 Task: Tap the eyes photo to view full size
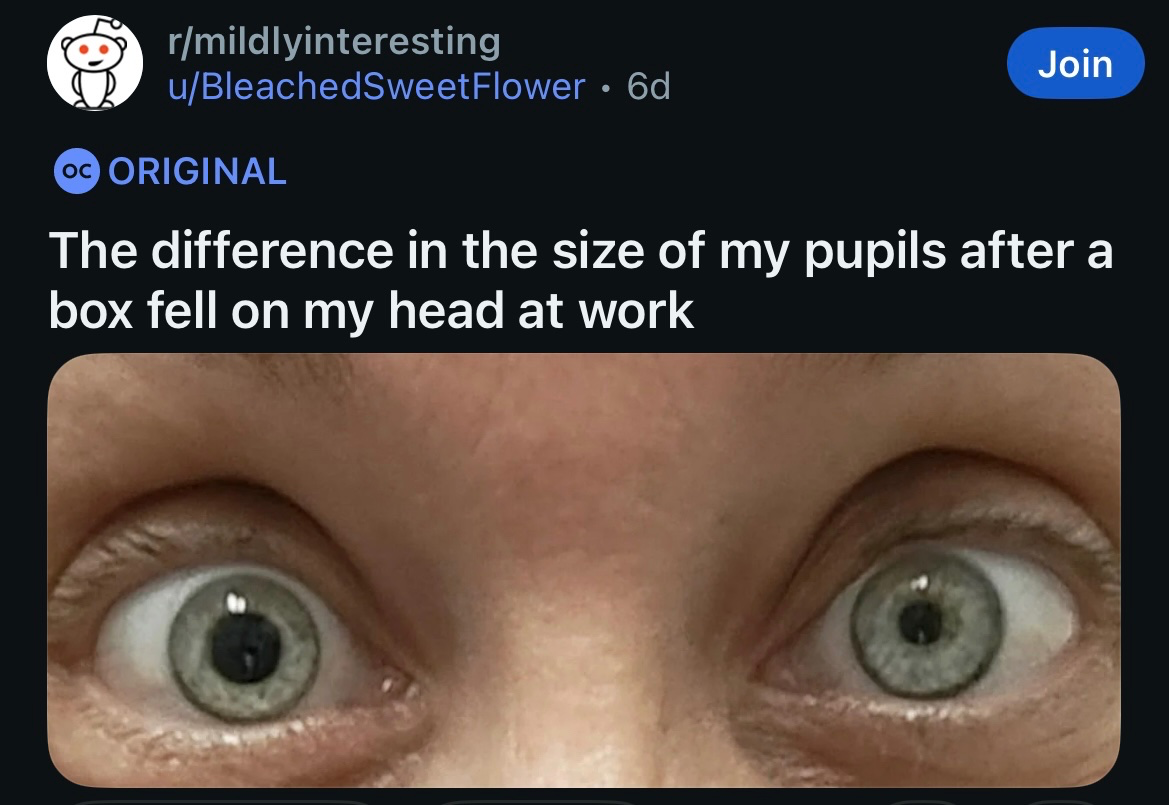(585, 575)
